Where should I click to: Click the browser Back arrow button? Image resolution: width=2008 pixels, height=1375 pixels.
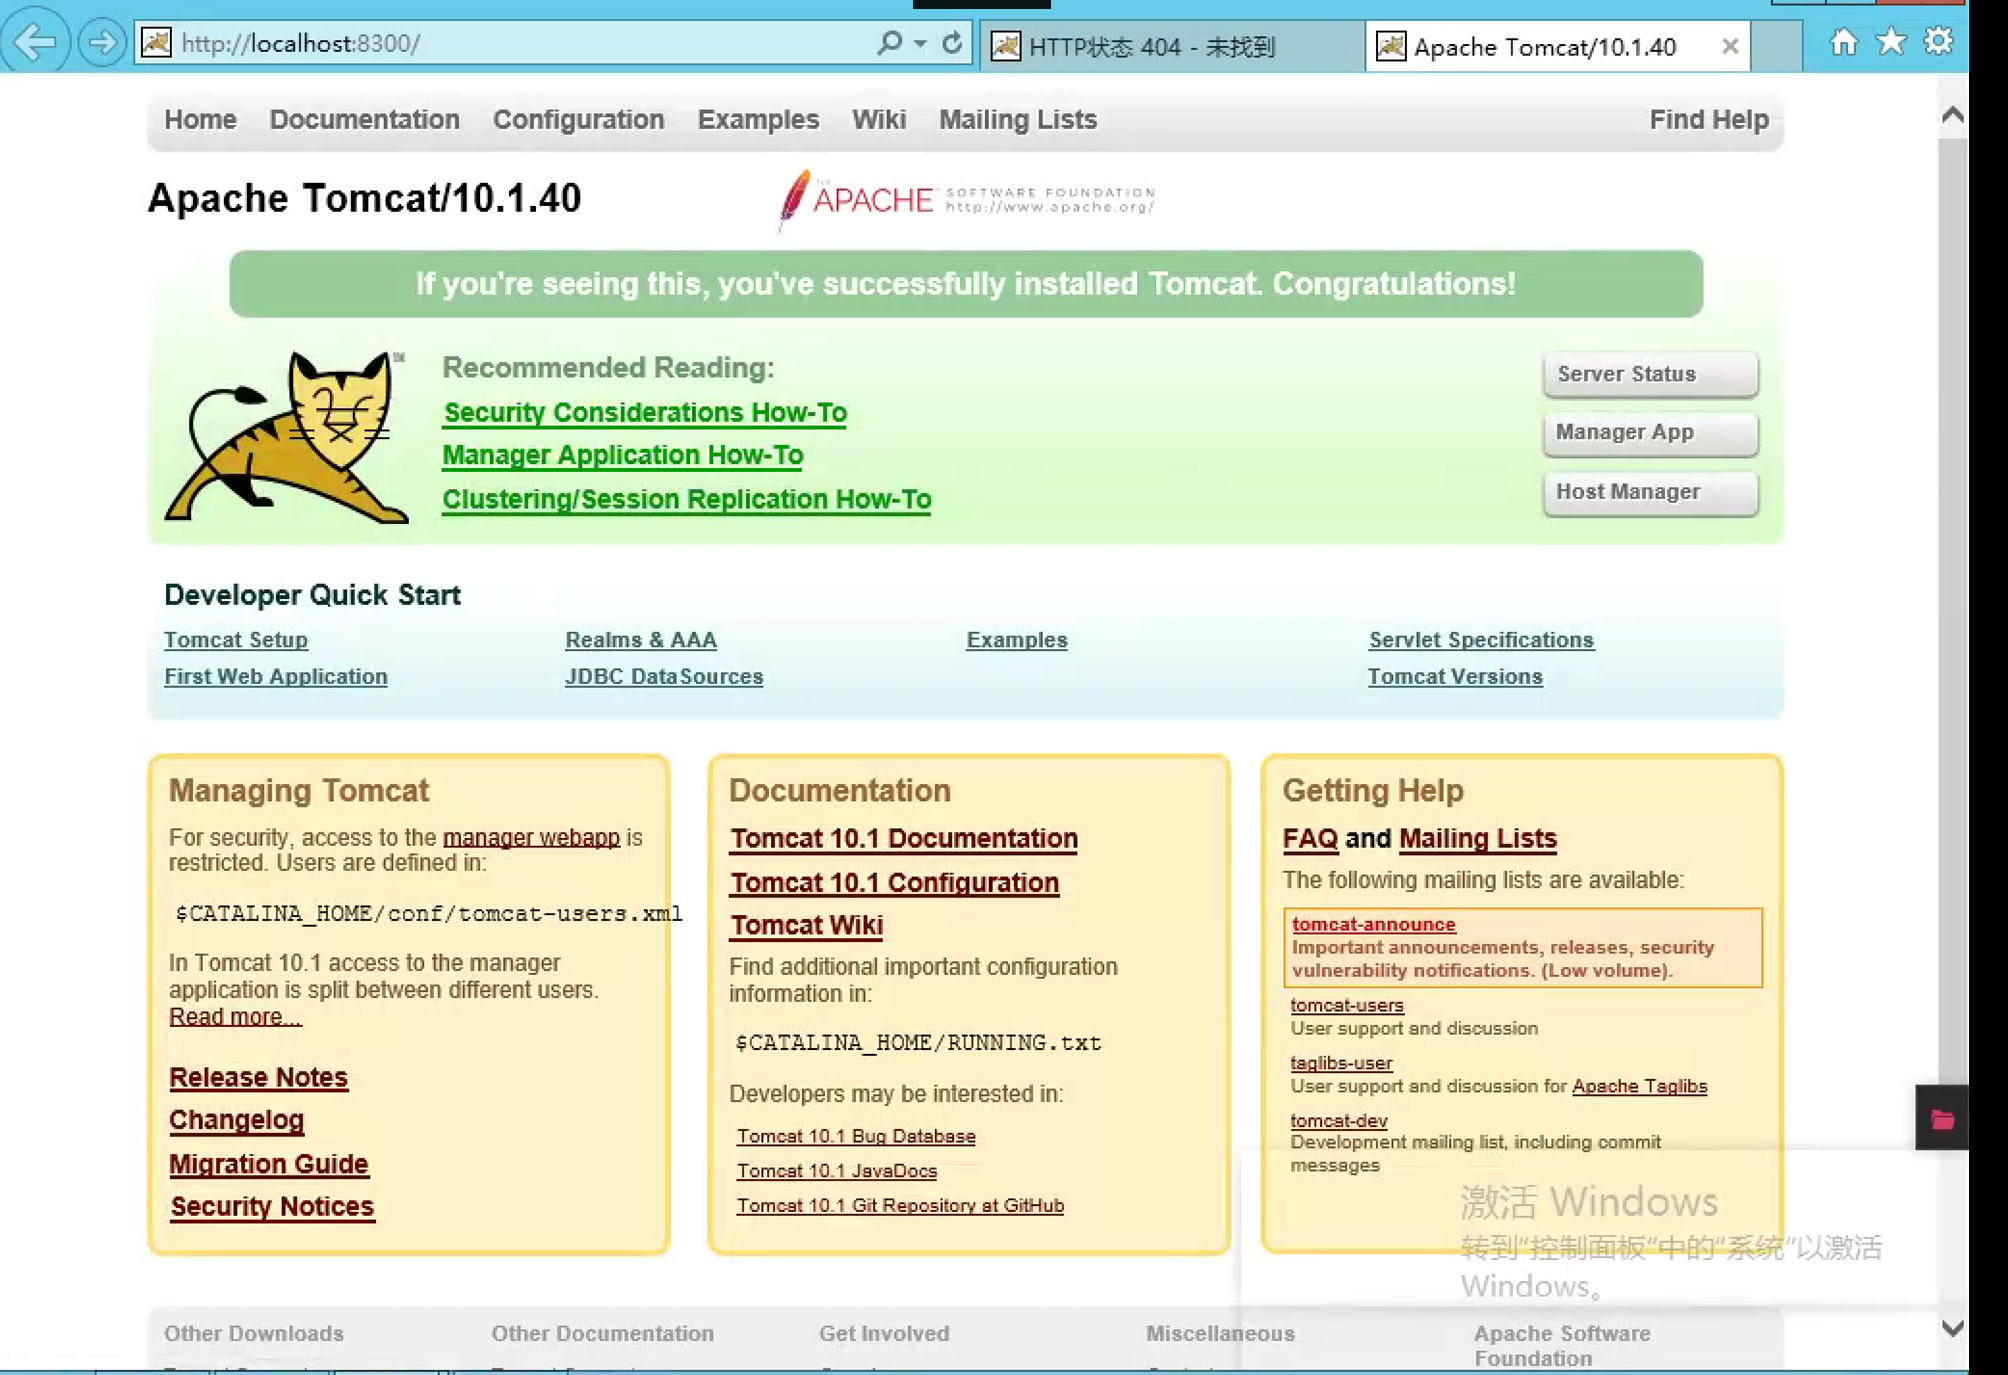click(36, 42)
